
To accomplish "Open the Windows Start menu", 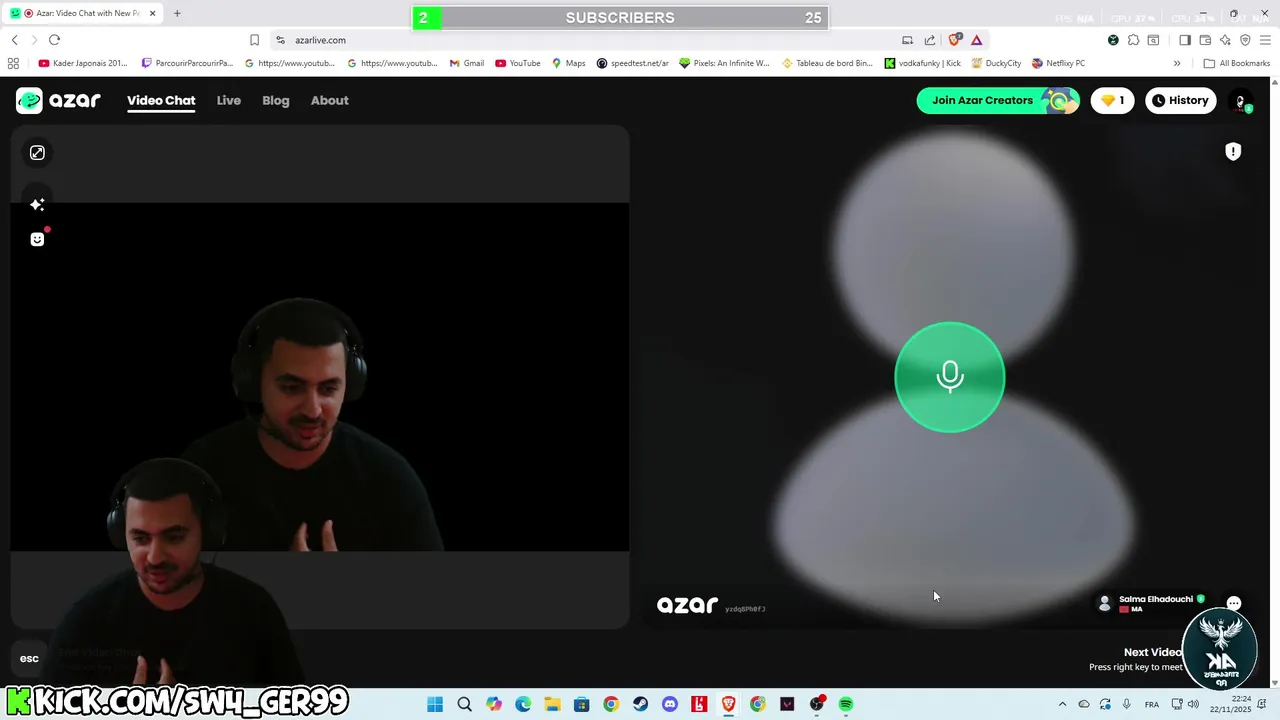I will point(435,704).
